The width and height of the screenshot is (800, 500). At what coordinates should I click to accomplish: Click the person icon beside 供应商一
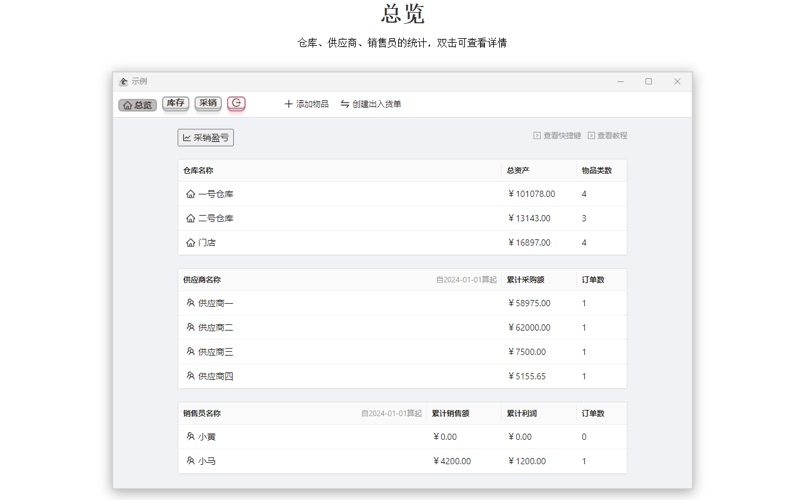point(190,303)
